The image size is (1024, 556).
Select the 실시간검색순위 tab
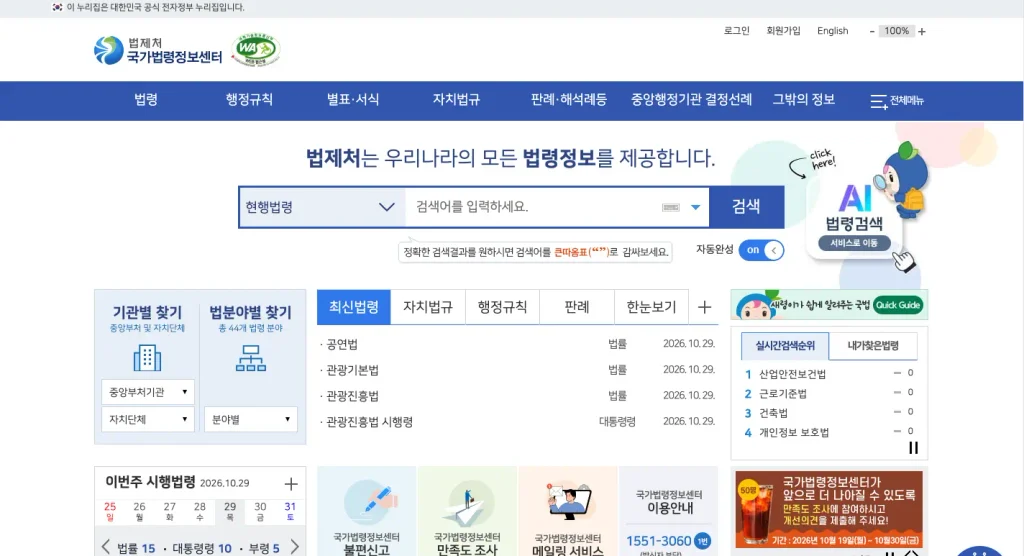pos(785,346)
